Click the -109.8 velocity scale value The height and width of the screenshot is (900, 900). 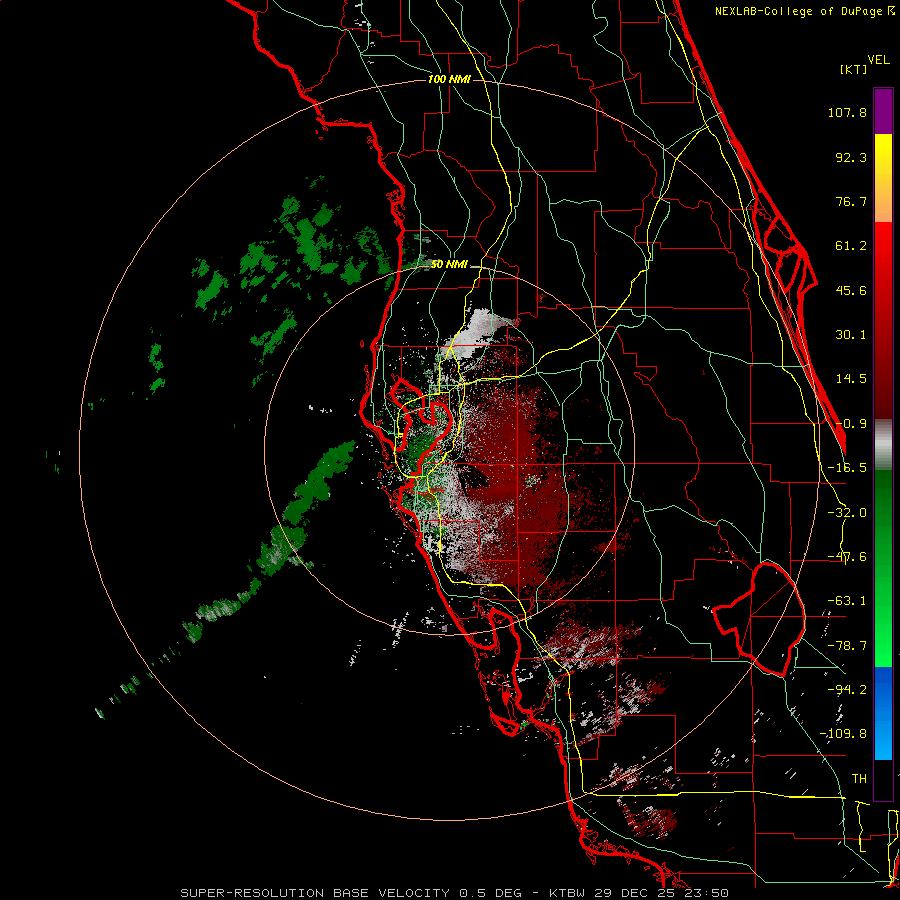tap(843, 734)
